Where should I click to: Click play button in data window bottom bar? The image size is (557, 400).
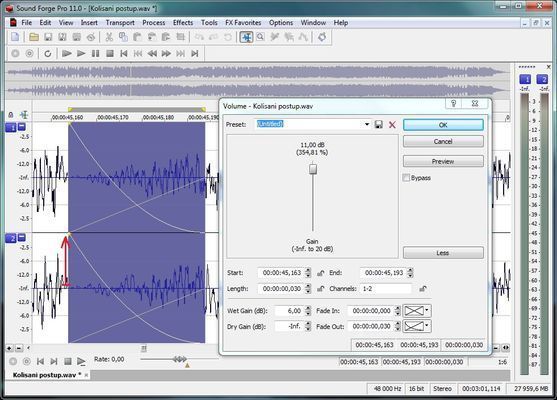[x=81, y=362]
